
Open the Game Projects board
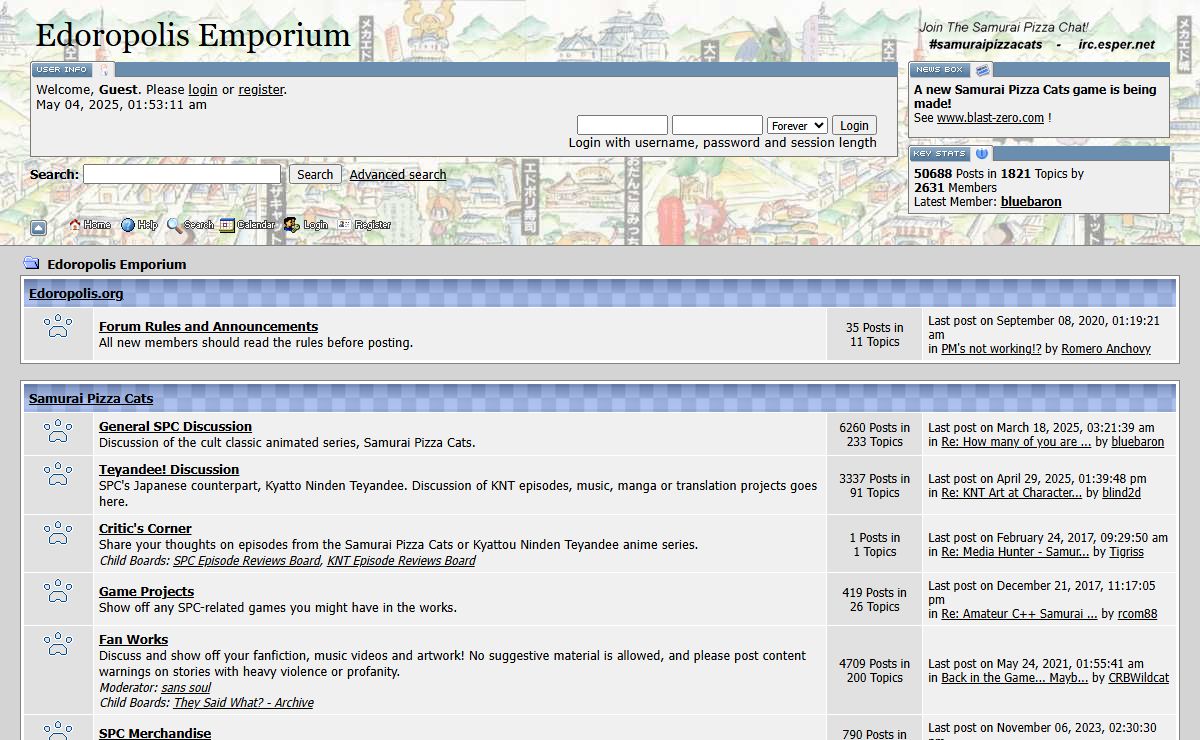tap(146, 591)
